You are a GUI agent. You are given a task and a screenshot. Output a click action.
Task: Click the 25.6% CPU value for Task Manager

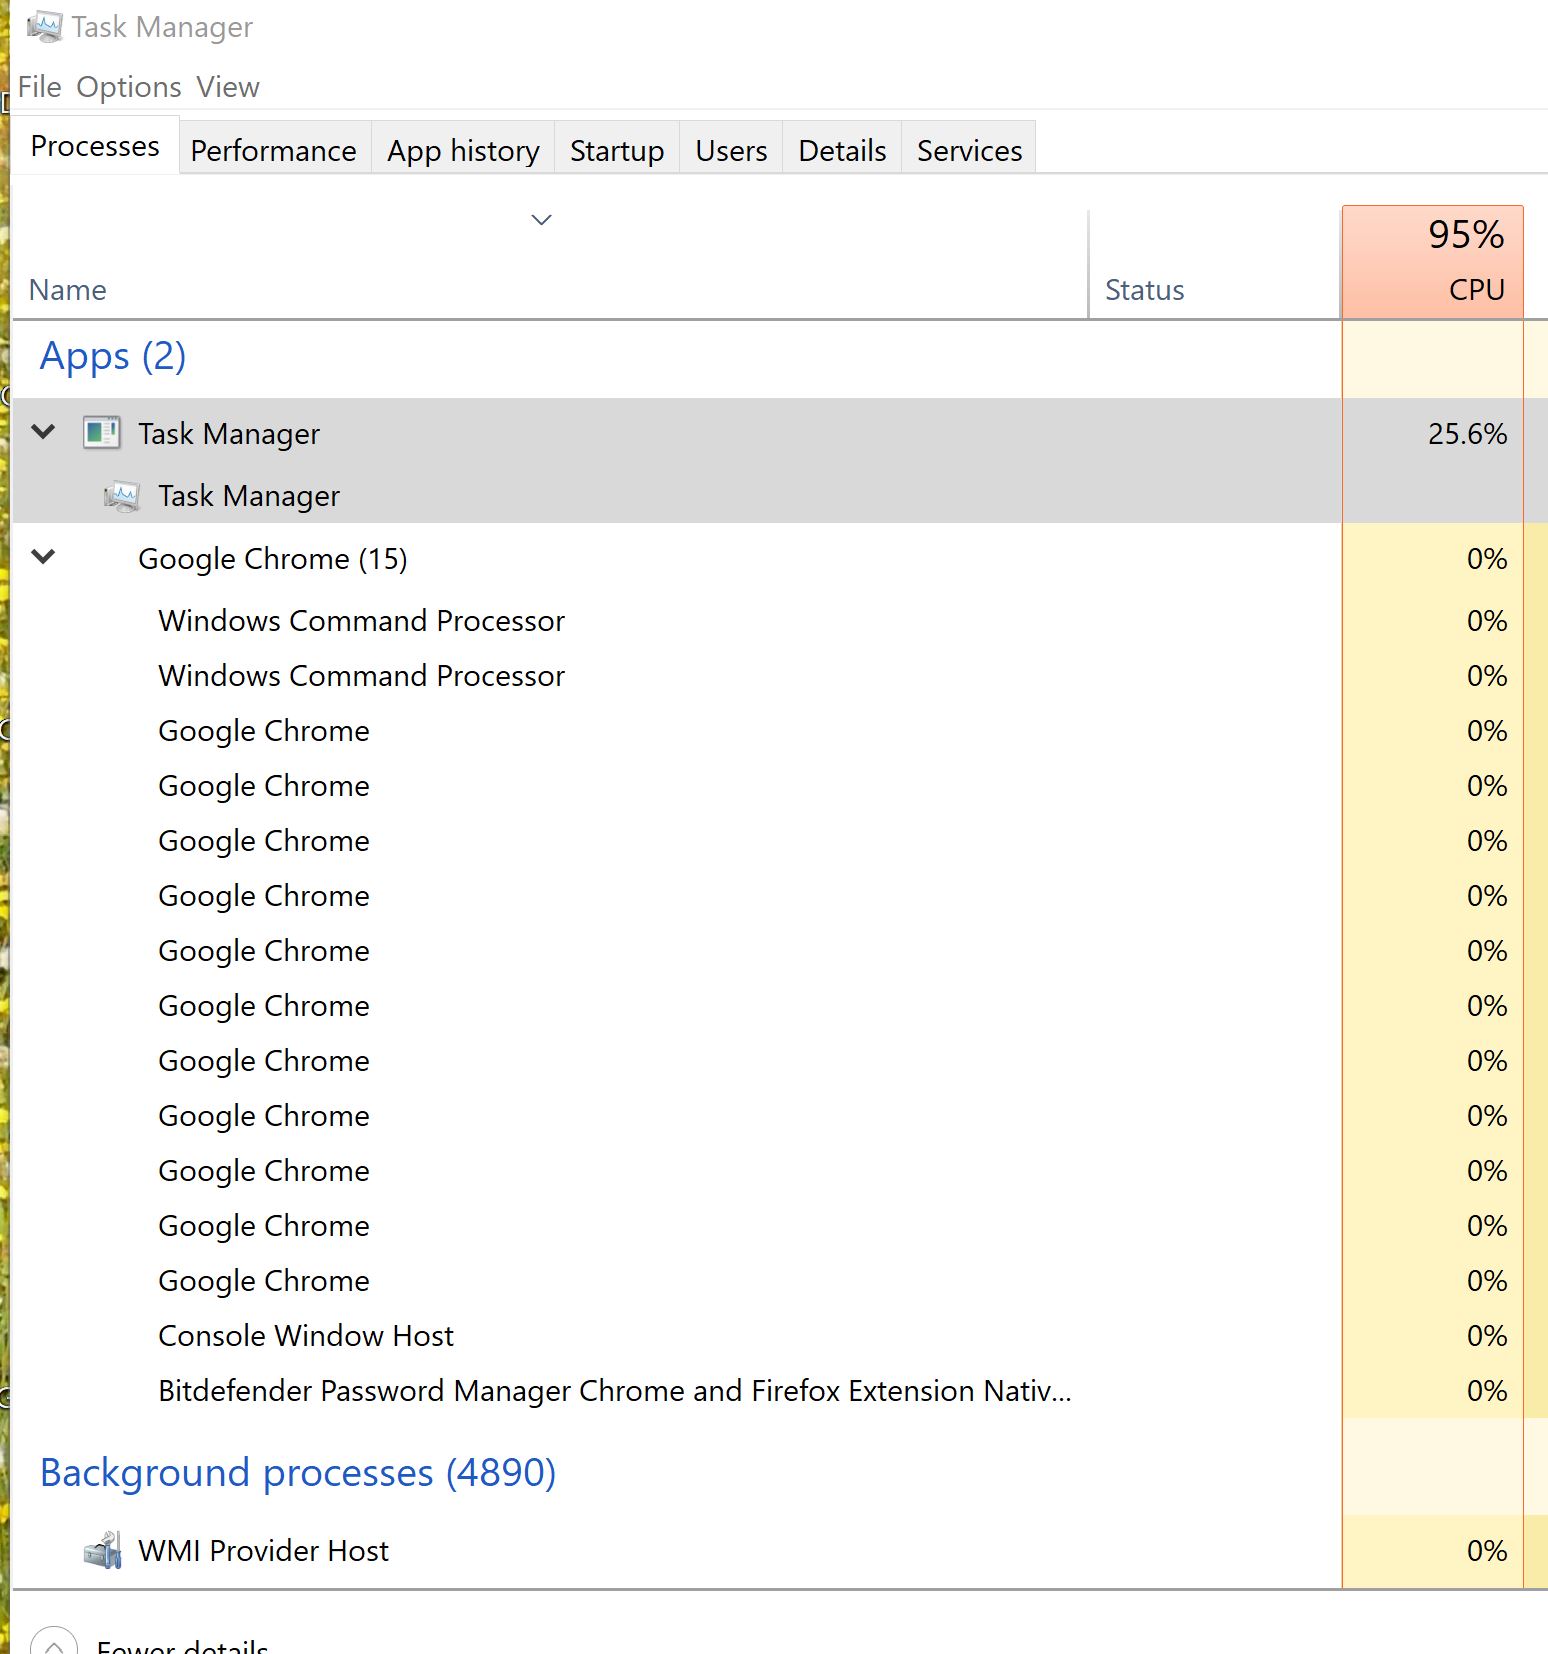point(1467,433)
